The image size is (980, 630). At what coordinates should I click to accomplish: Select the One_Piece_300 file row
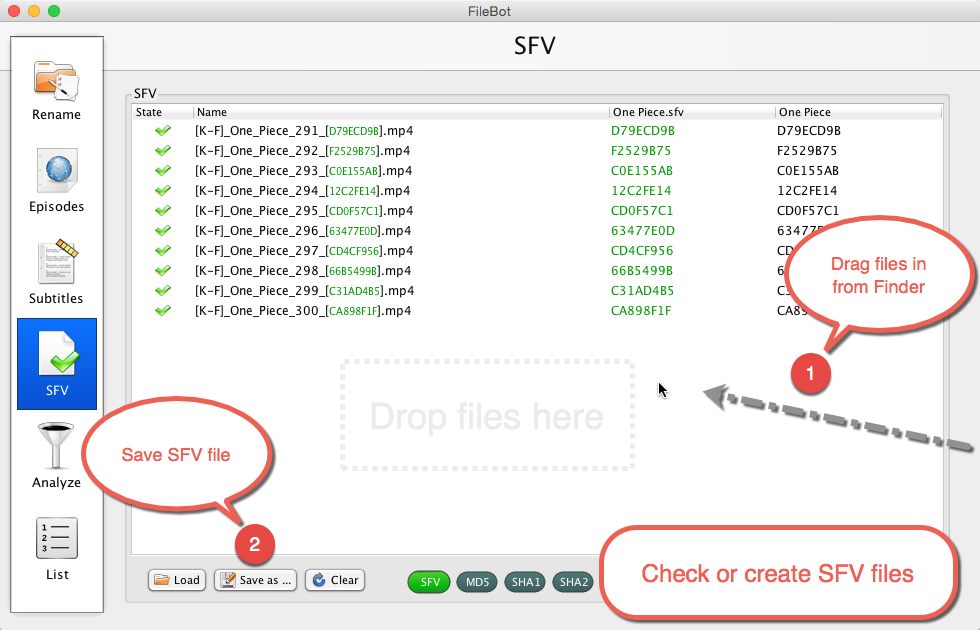[x=537, y=311]
